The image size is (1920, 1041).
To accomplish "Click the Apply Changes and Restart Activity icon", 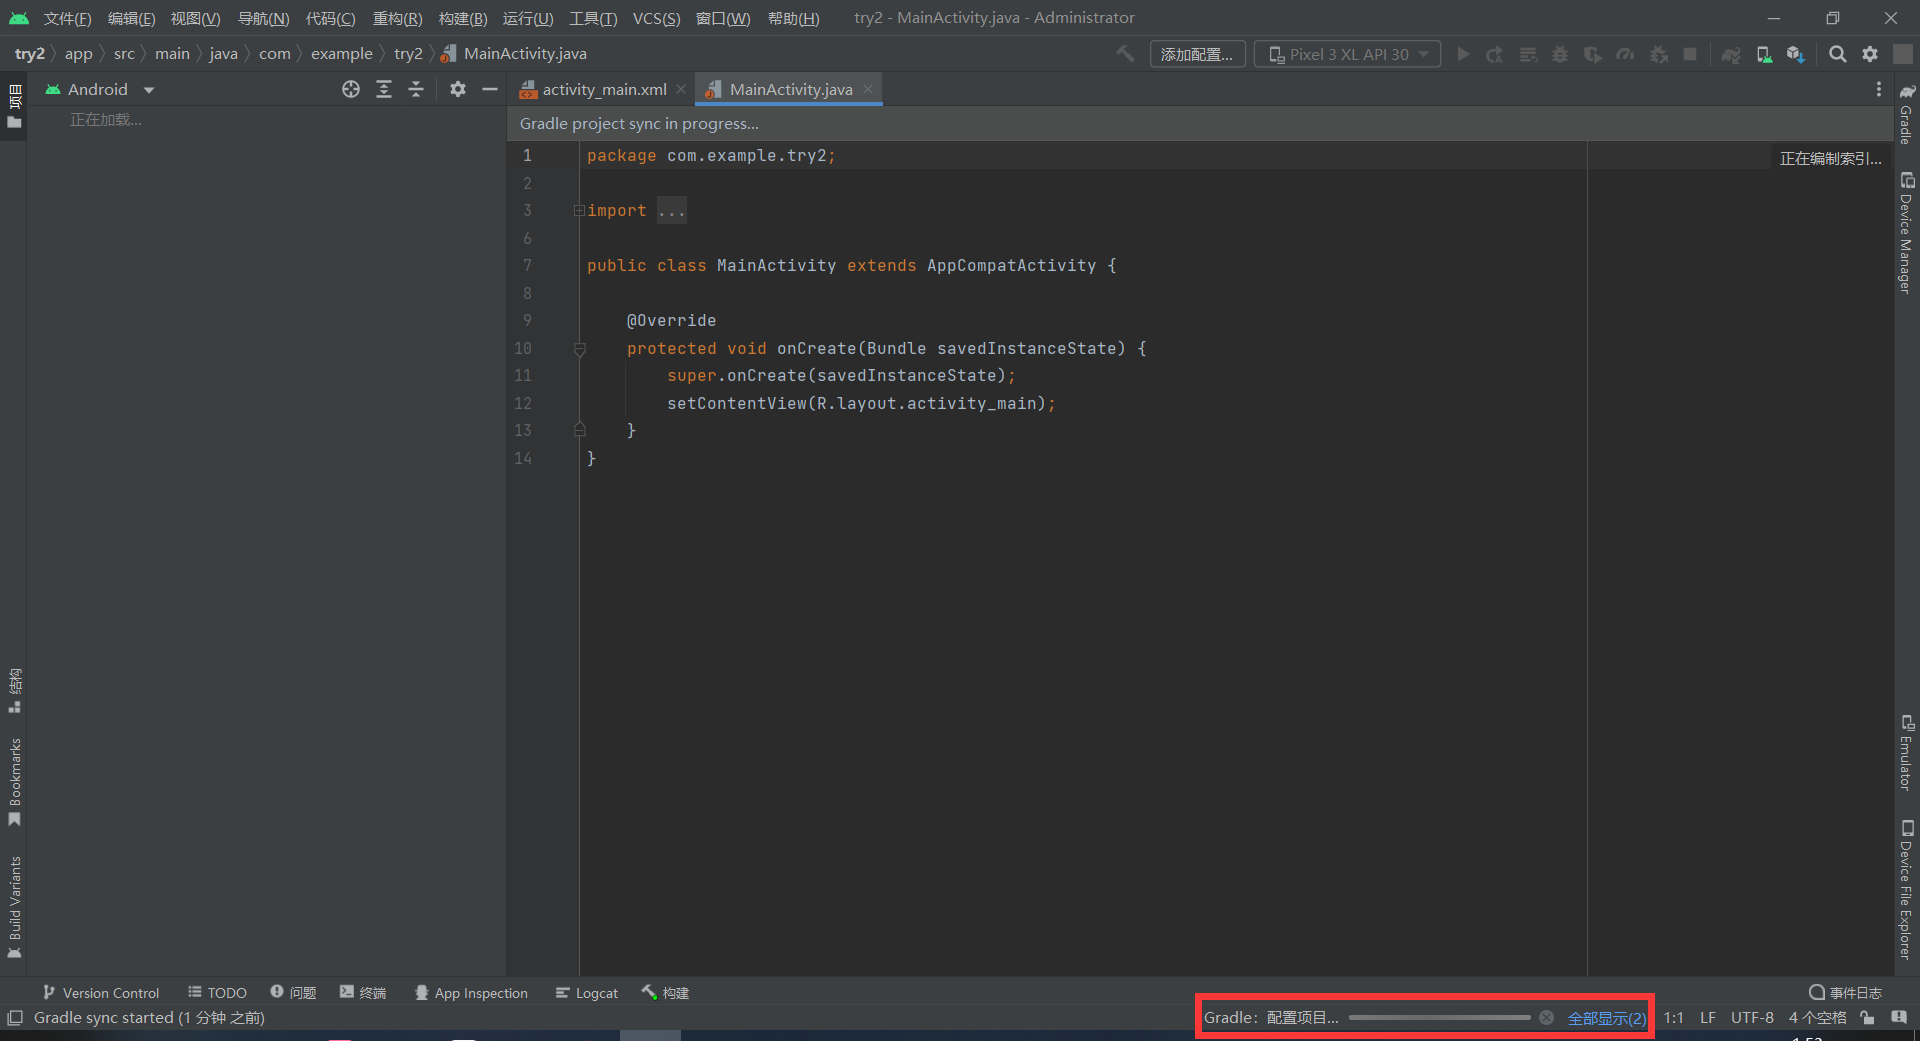I will (x=1495, y=54).
